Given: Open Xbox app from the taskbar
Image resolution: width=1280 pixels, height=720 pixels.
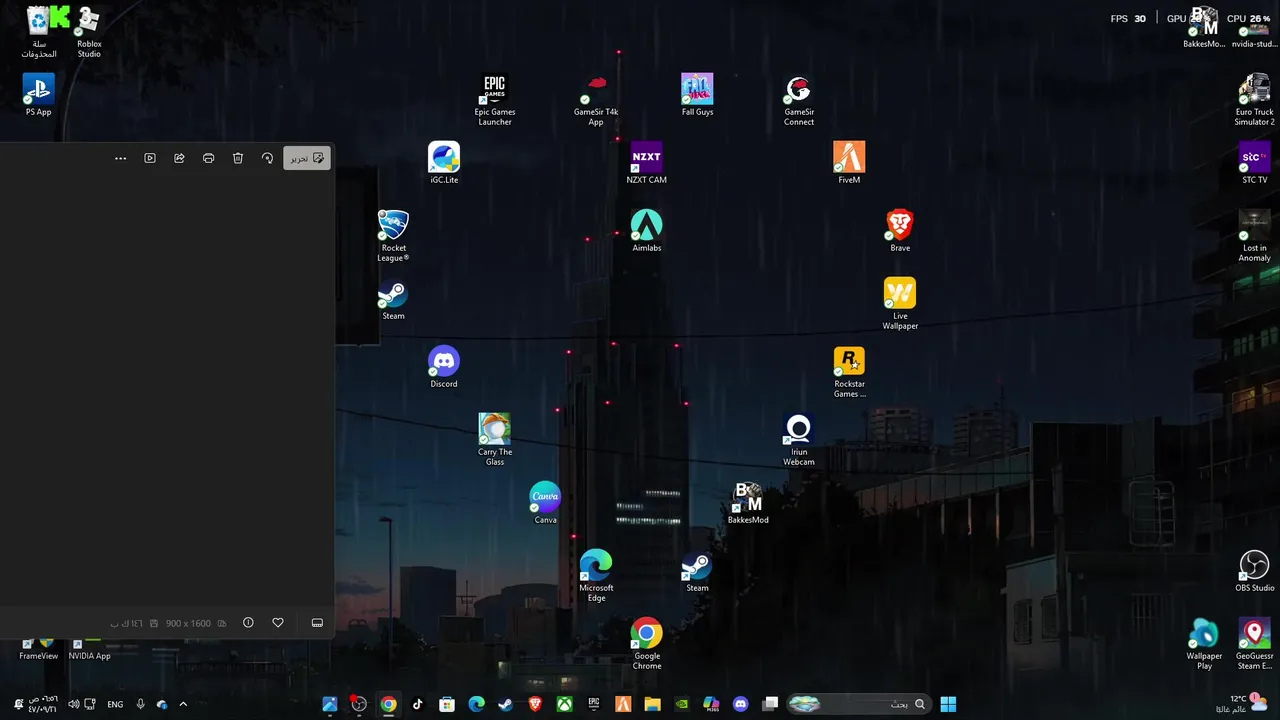Looking at the screenshot, I should coord(564,704).
